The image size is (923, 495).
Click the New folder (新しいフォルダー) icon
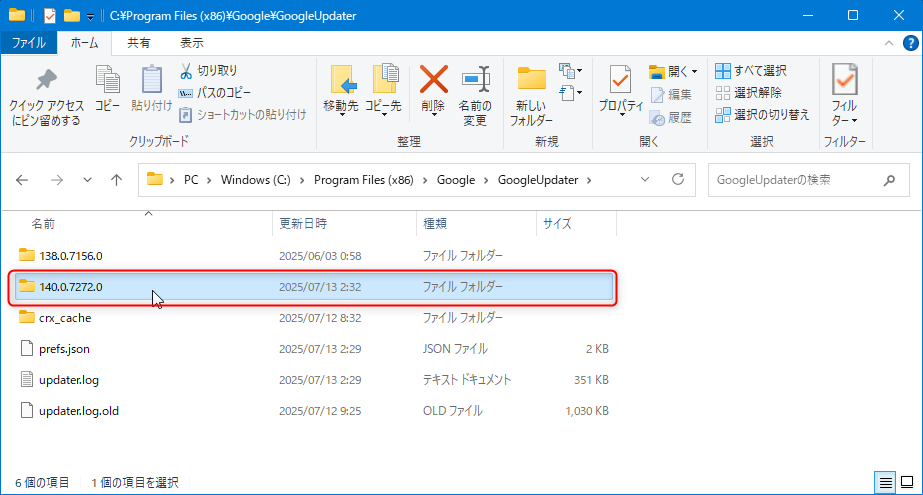click(x=532, y=79)
